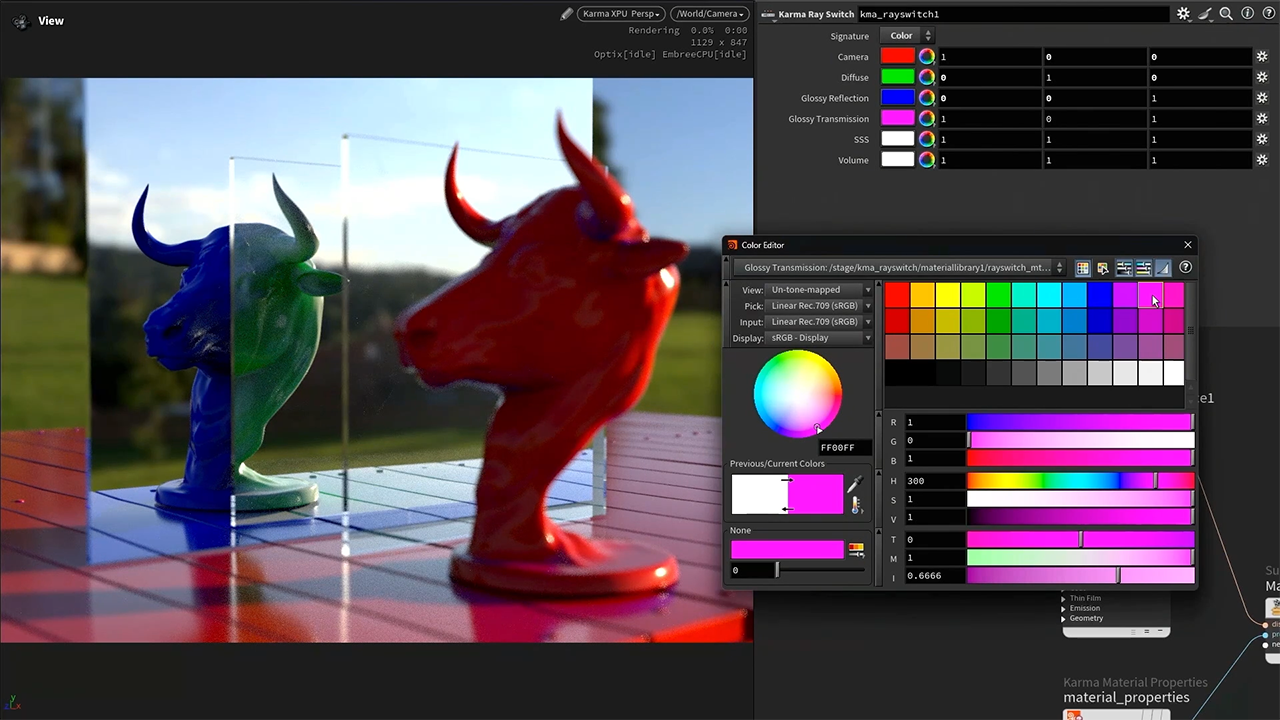Viewport: 1280px width, 720px height.
Task: Click the gear icon on Diffuse row
Action: pyautogui.click(x=1262, y=78)
